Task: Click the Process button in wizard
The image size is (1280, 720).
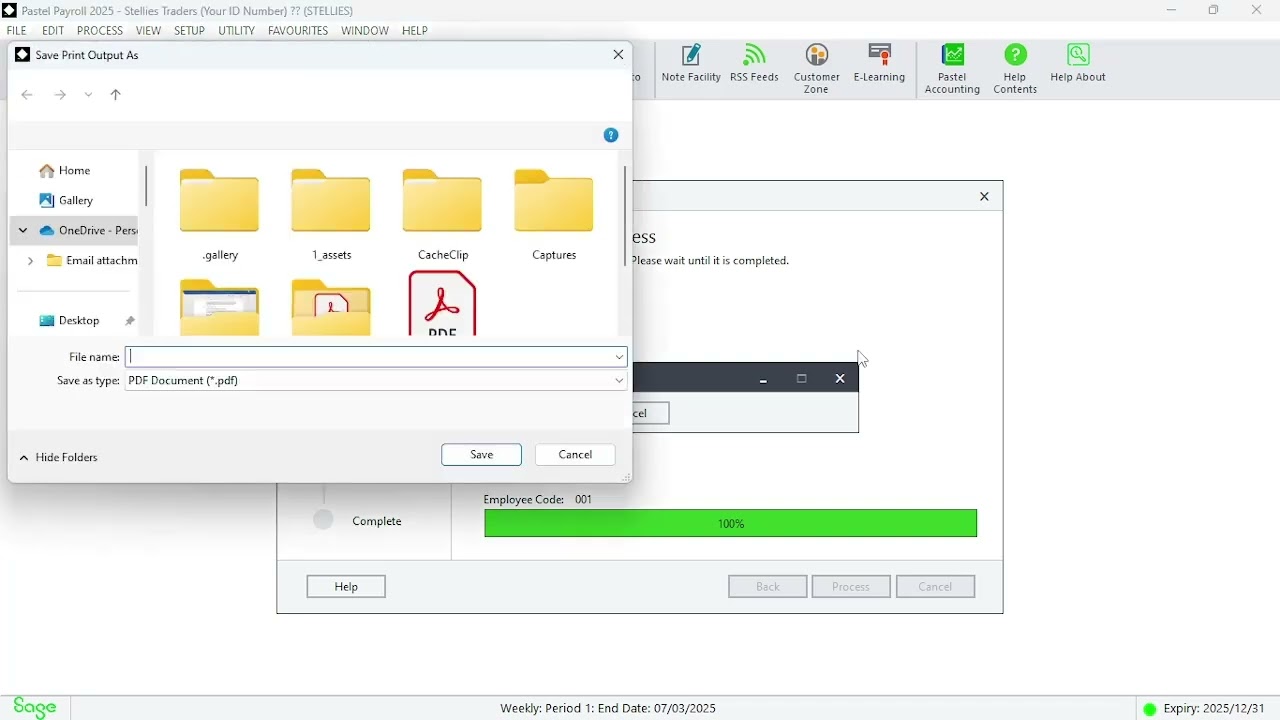Action: click(851, 587)
